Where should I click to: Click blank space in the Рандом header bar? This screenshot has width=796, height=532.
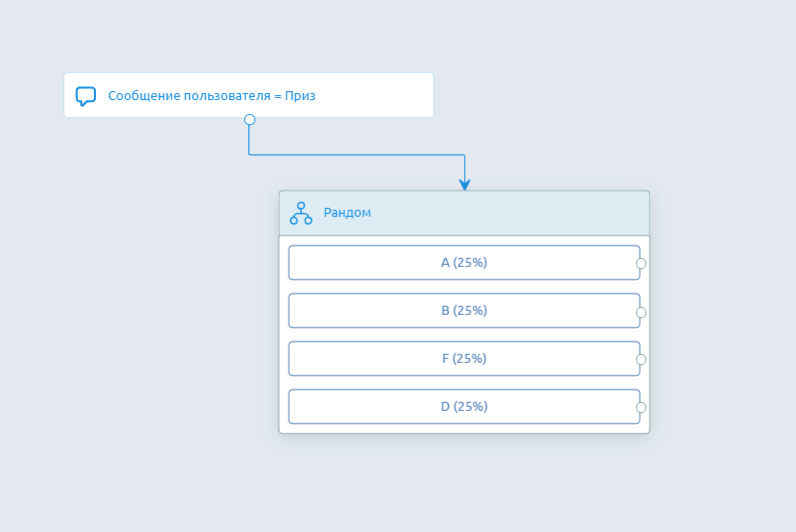click(x=520, y=213)
